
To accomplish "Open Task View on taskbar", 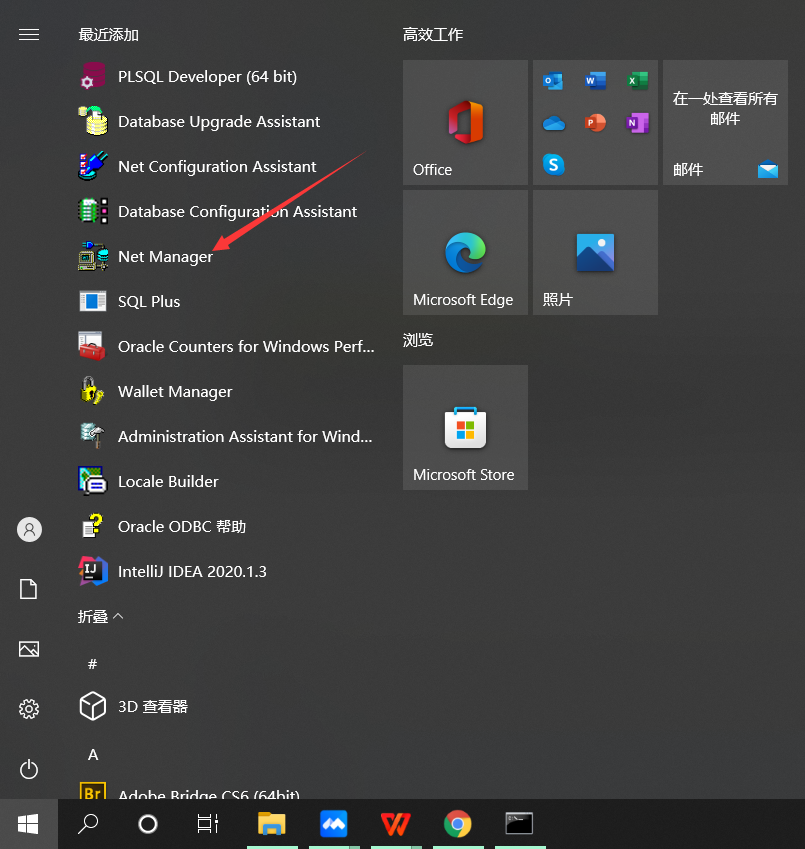I will (x=207, y=824).
